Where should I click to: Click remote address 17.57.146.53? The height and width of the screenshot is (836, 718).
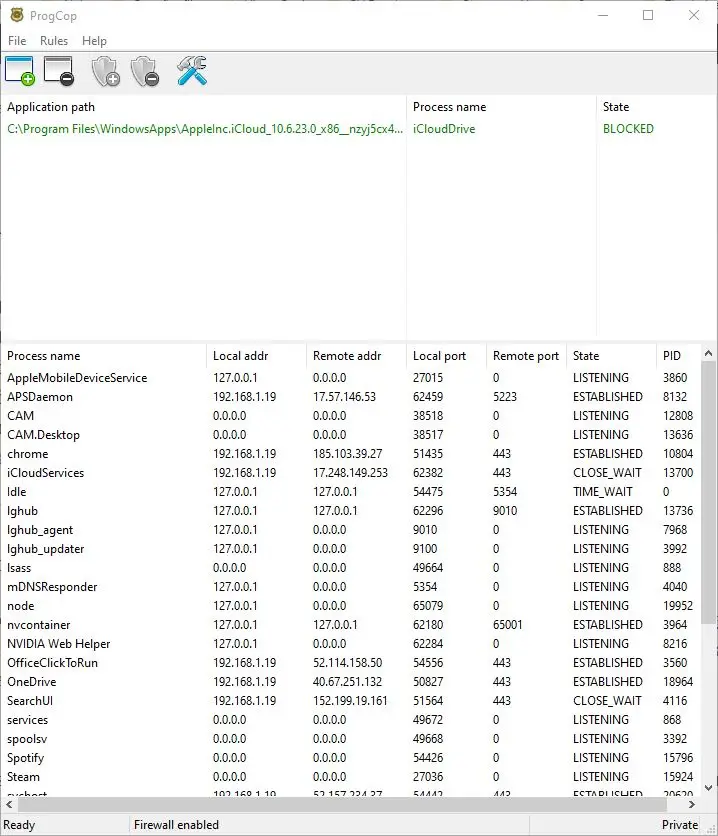pyautogui.click(x=344, y=397)
